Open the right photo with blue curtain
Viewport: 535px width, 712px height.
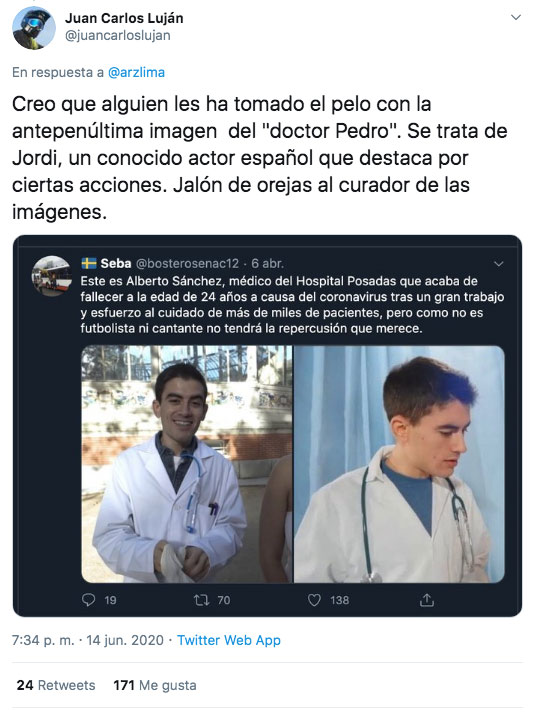pos(399,464)
